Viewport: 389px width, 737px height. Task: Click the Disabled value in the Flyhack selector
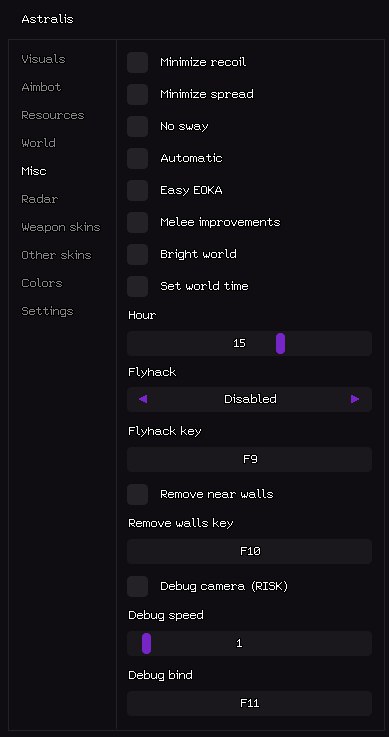[250, 399]
